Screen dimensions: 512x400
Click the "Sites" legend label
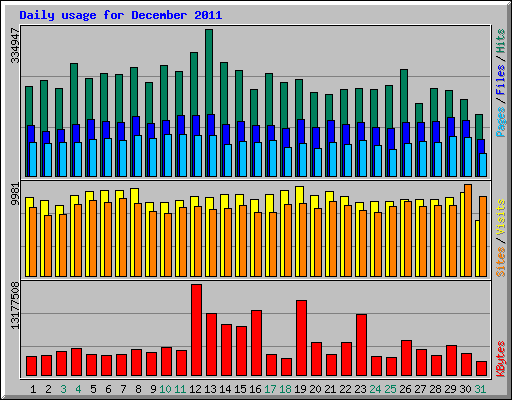tap(501, 262)
